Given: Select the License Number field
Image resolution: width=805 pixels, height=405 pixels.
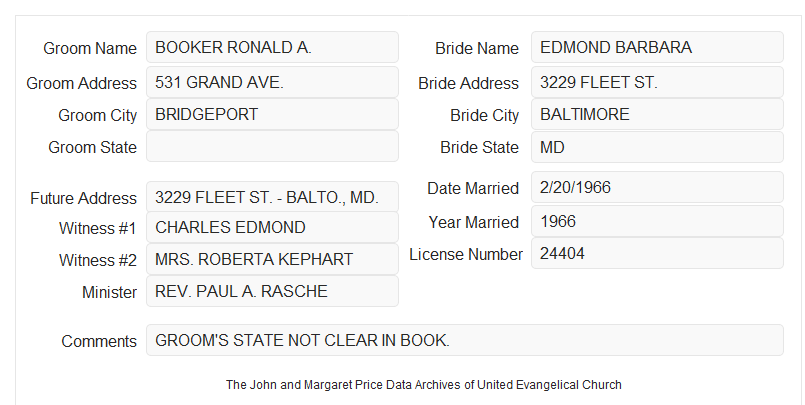Looking at the screenshot, I should tap(657, 253).
